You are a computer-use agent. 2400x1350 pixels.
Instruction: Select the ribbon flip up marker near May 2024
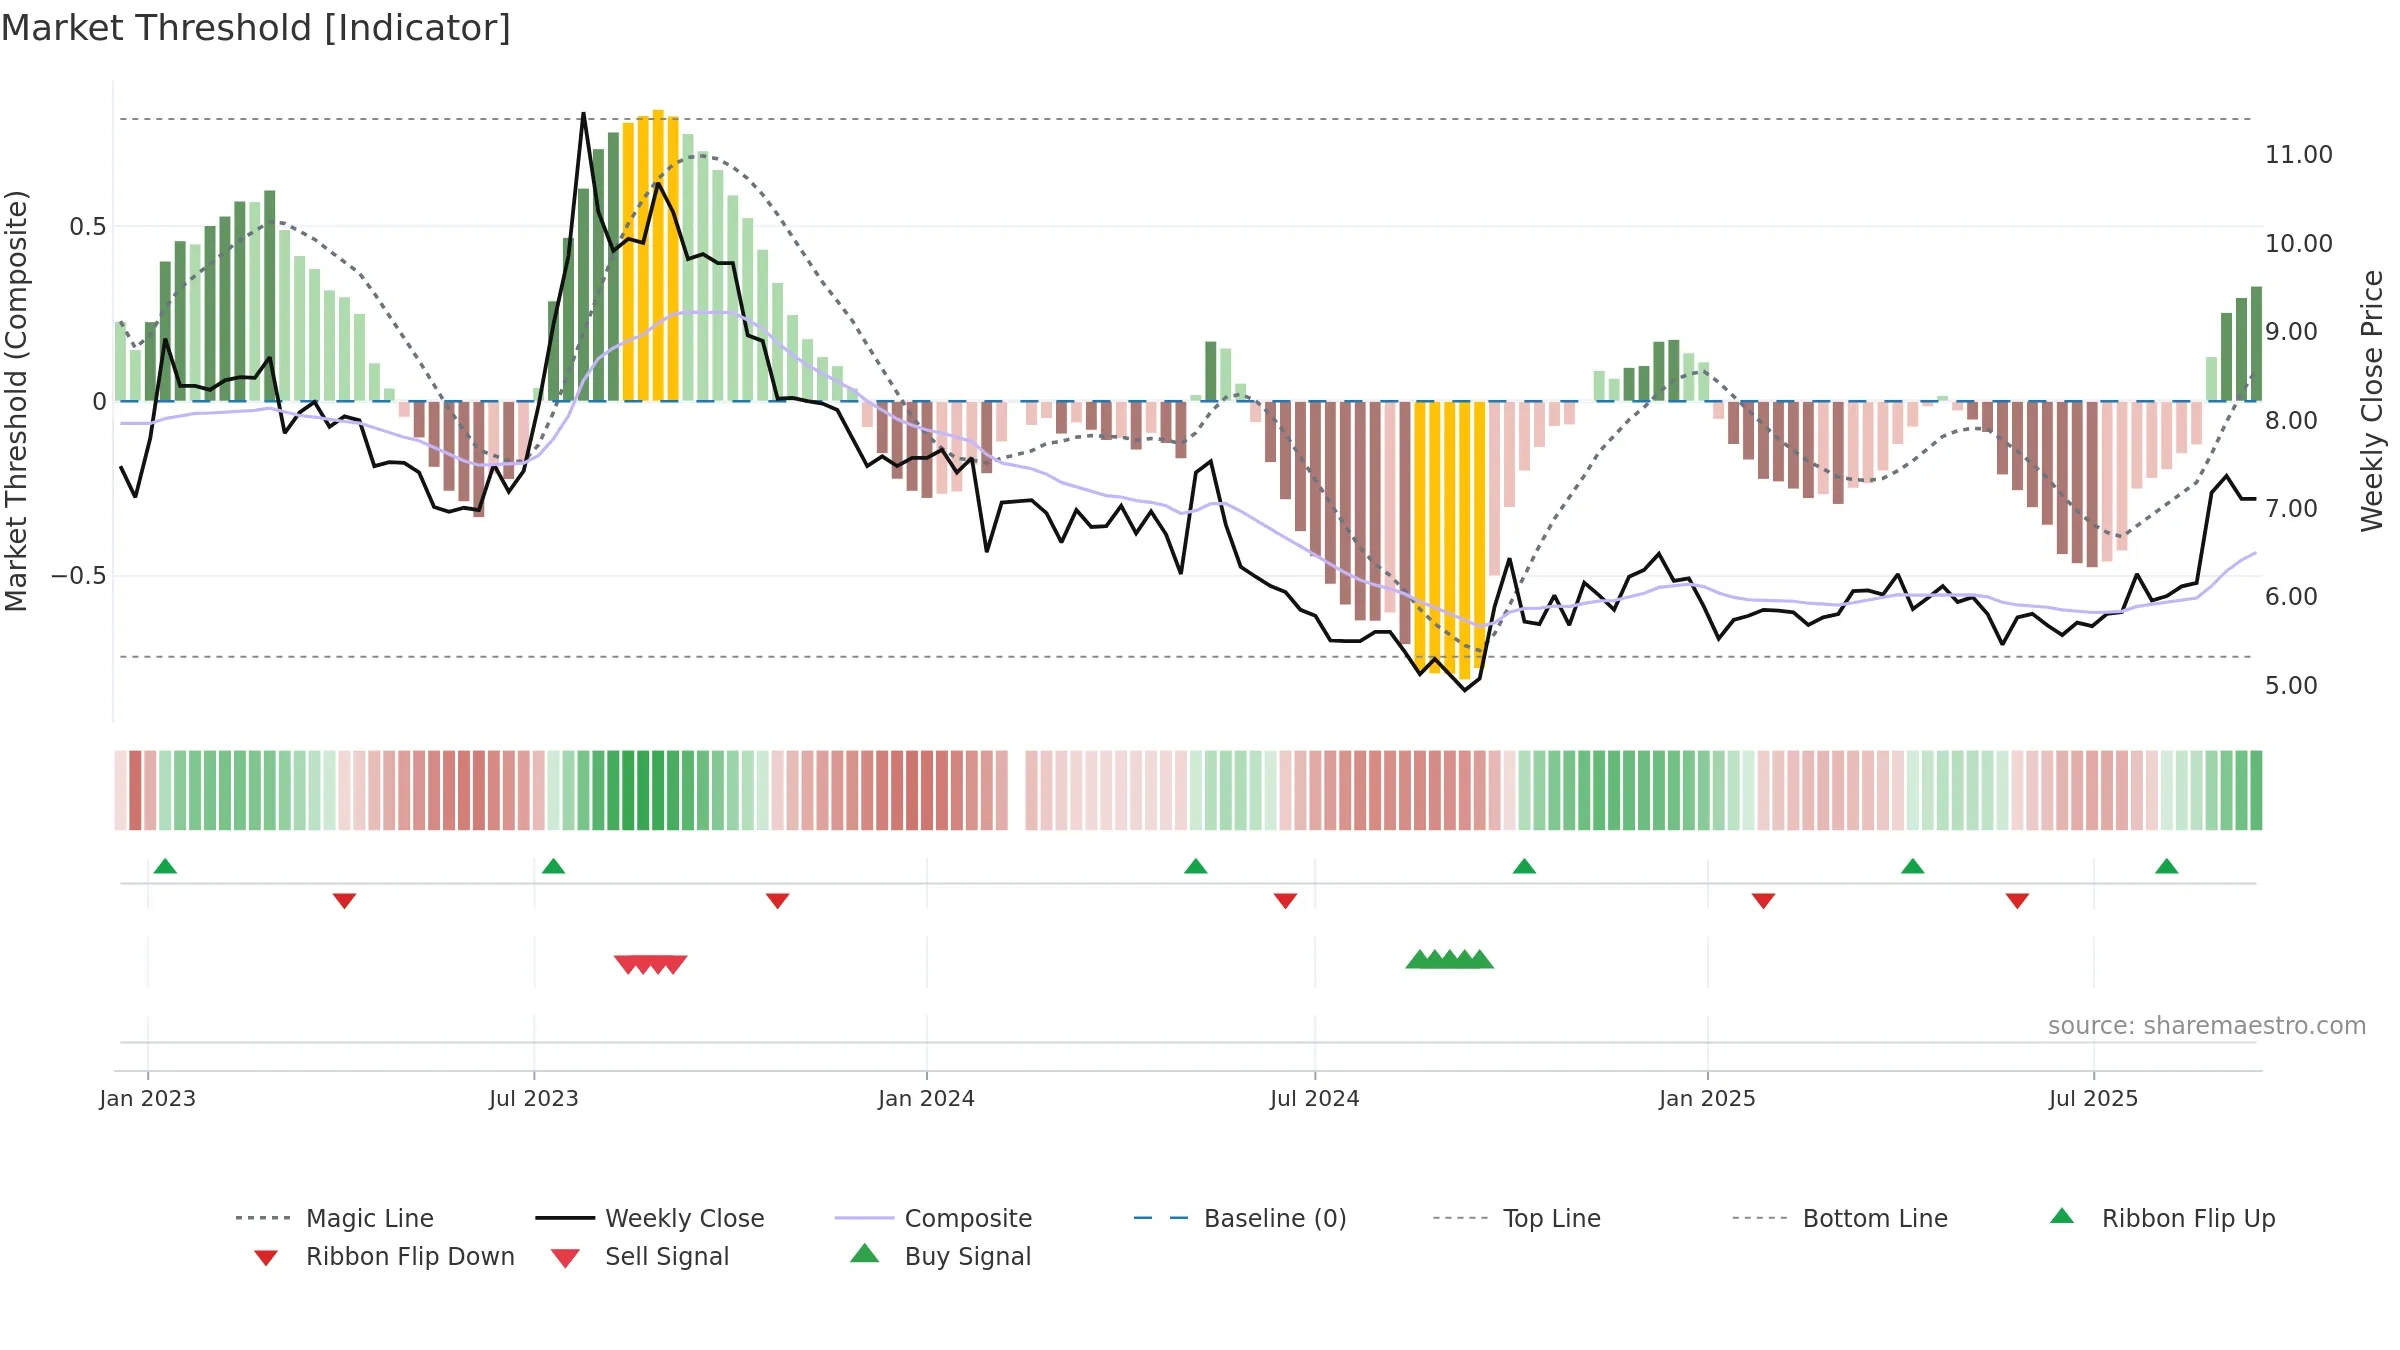[x=1195, y=866]
